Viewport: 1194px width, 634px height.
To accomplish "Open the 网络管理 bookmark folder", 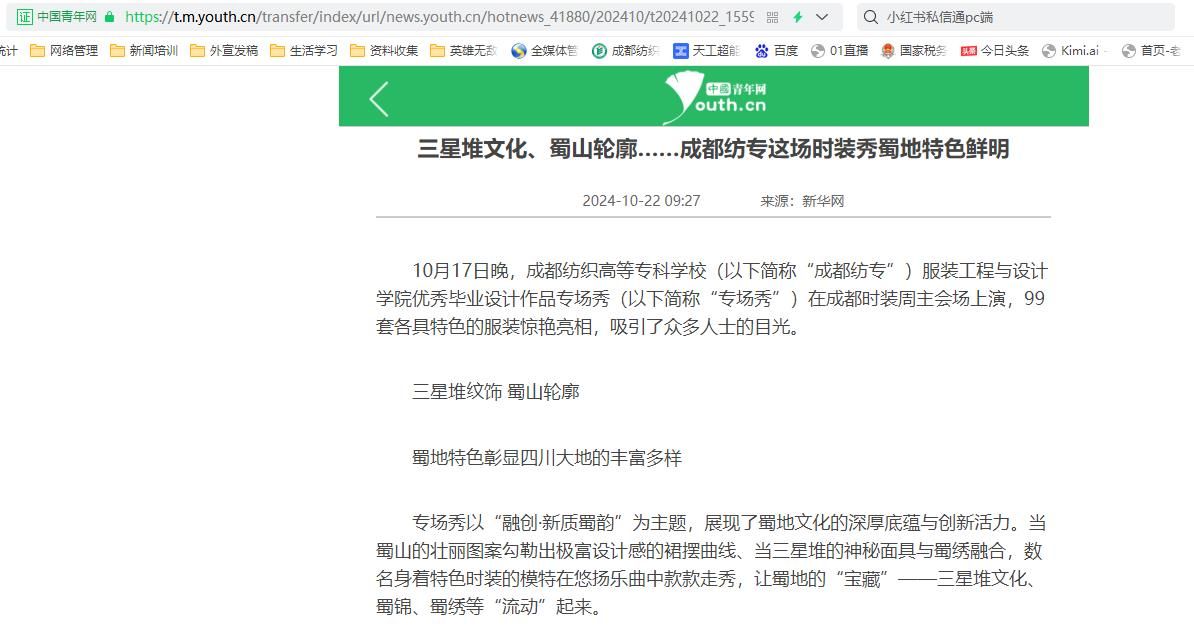I will [64, 51].
